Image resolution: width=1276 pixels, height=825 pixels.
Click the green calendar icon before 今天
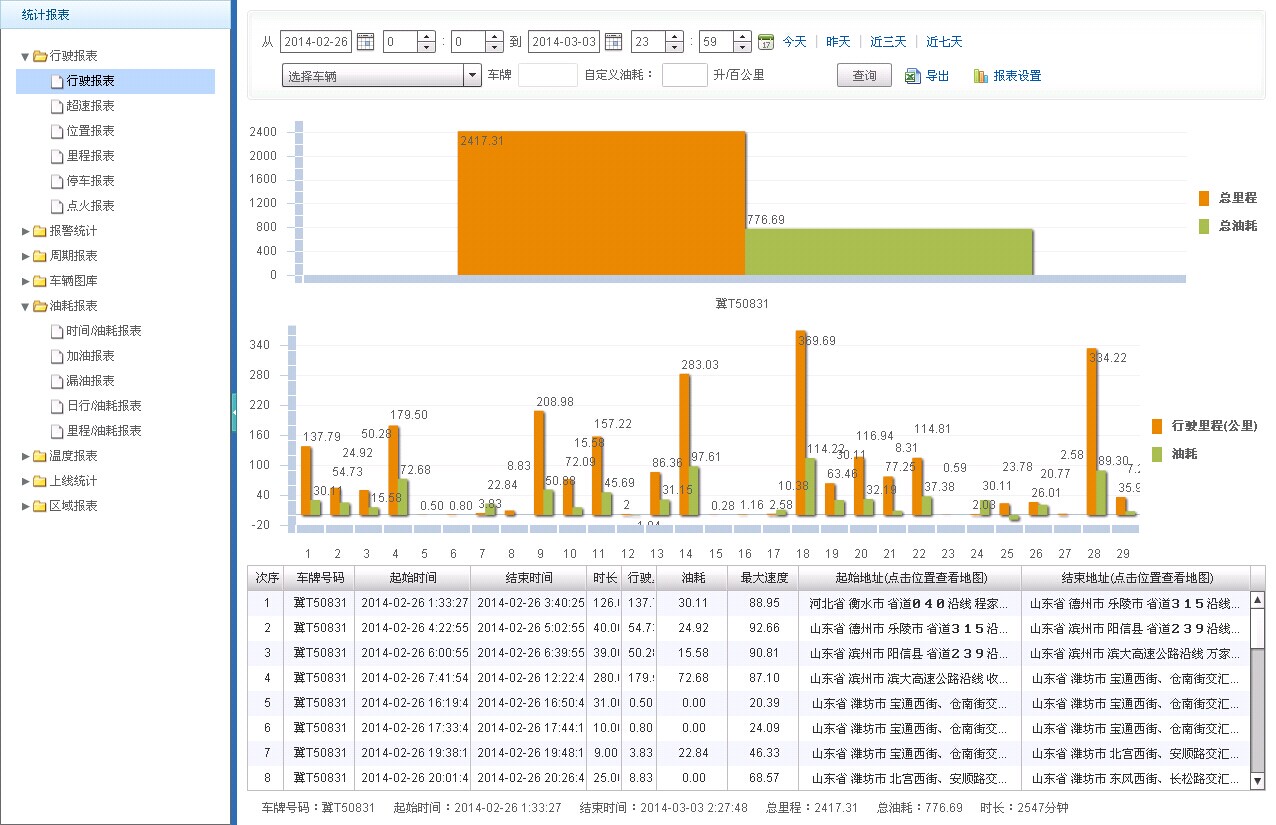[766, 42]
